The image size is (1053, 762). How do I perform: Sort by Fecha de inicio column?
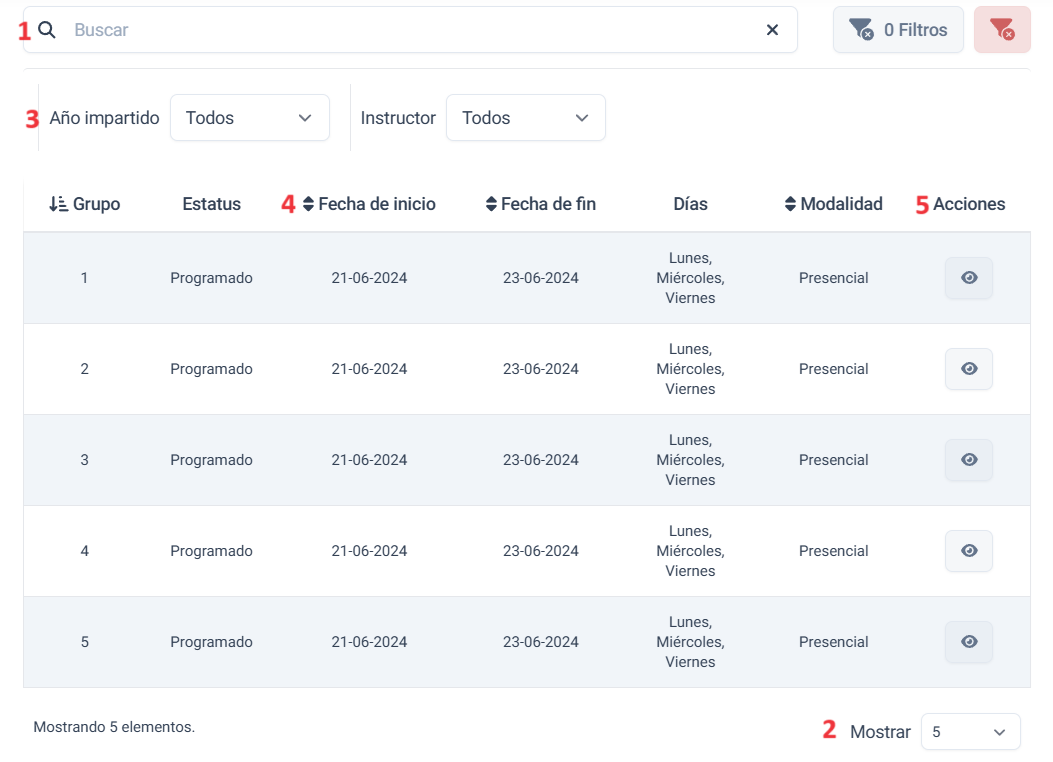369,204
